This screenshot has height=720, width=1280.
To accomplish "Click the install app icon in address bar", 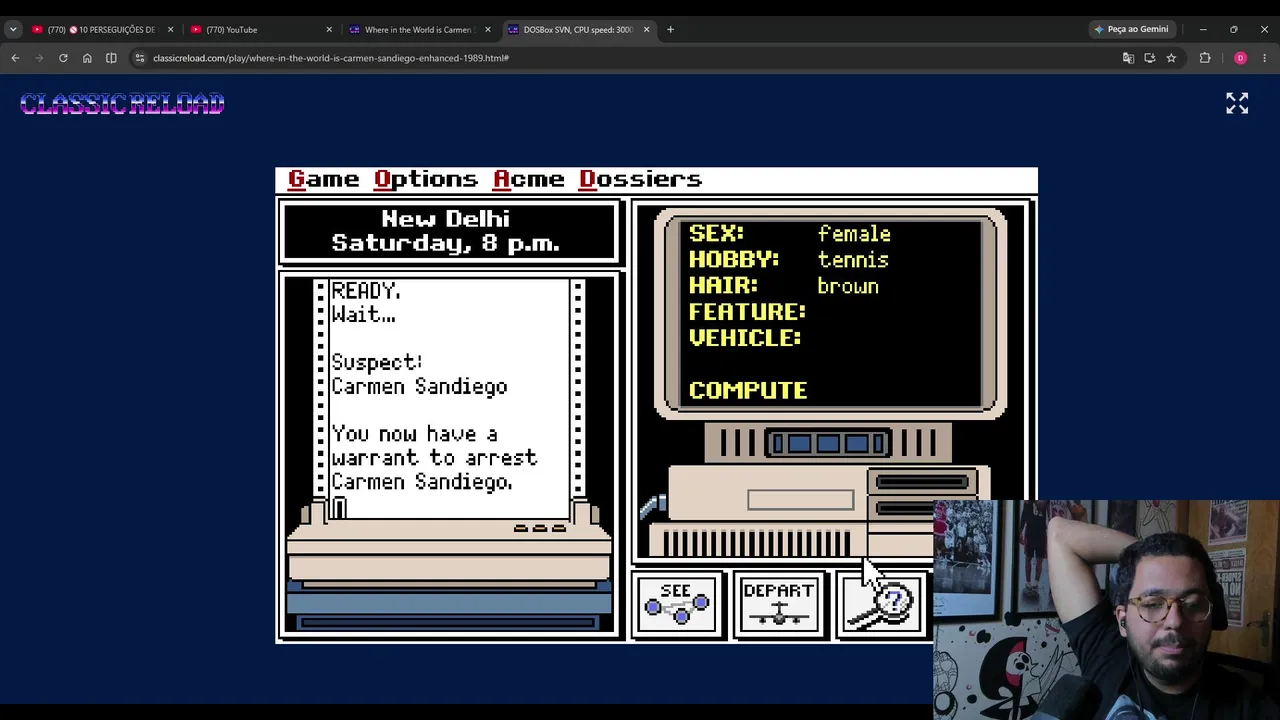I will [x=1149, y=58].
